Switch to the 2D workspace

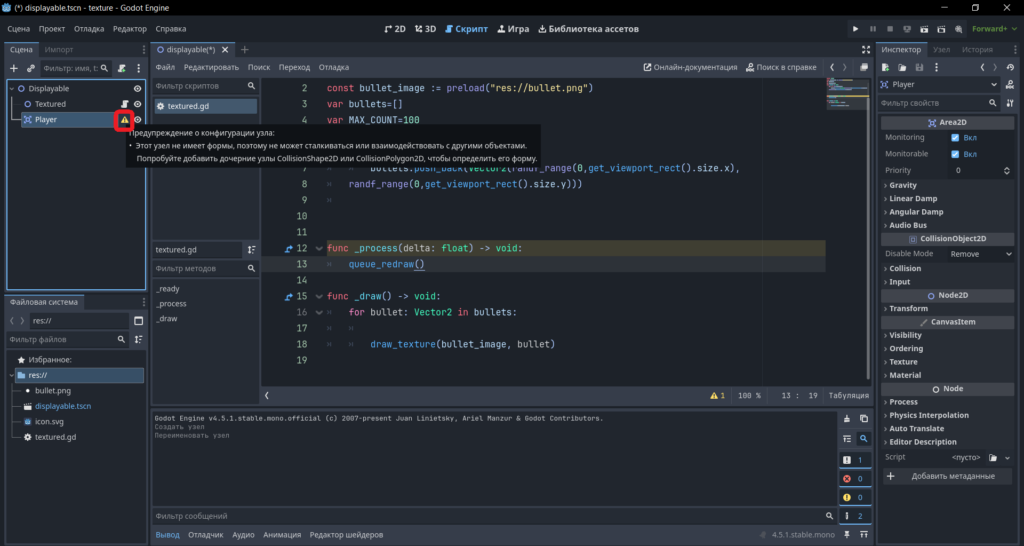pyautogui.click(x=395, y=29)
